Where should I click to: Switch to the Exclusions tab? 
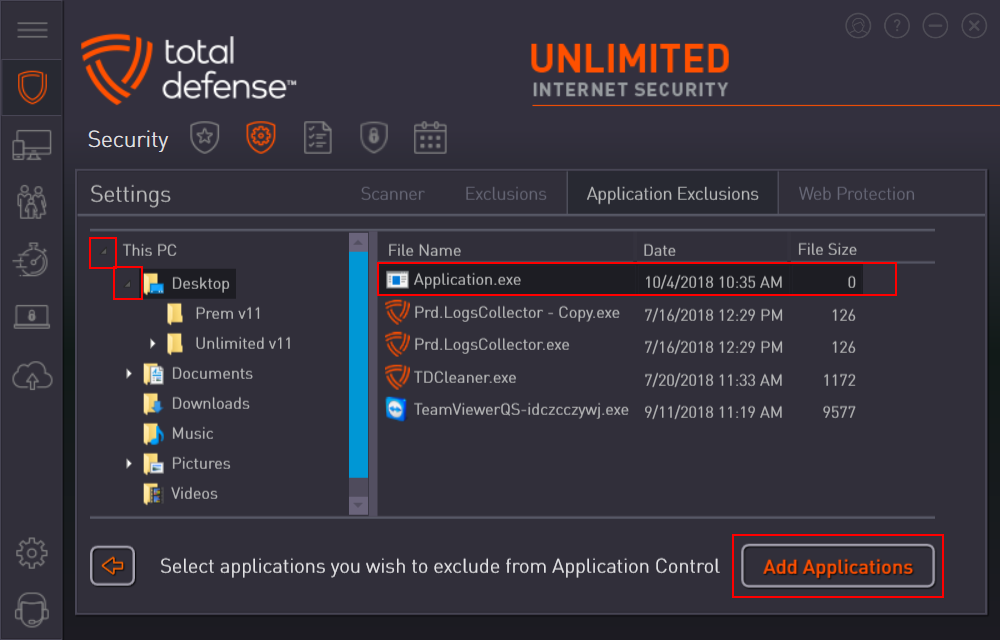coord(506,194)
